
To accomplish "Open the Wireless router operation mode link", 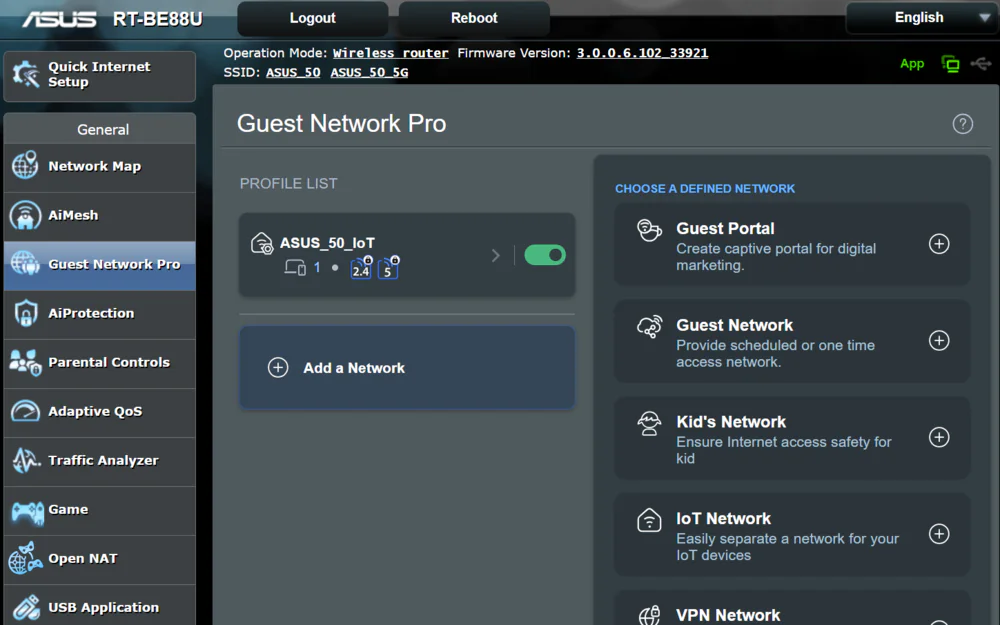I will [390, 53].
